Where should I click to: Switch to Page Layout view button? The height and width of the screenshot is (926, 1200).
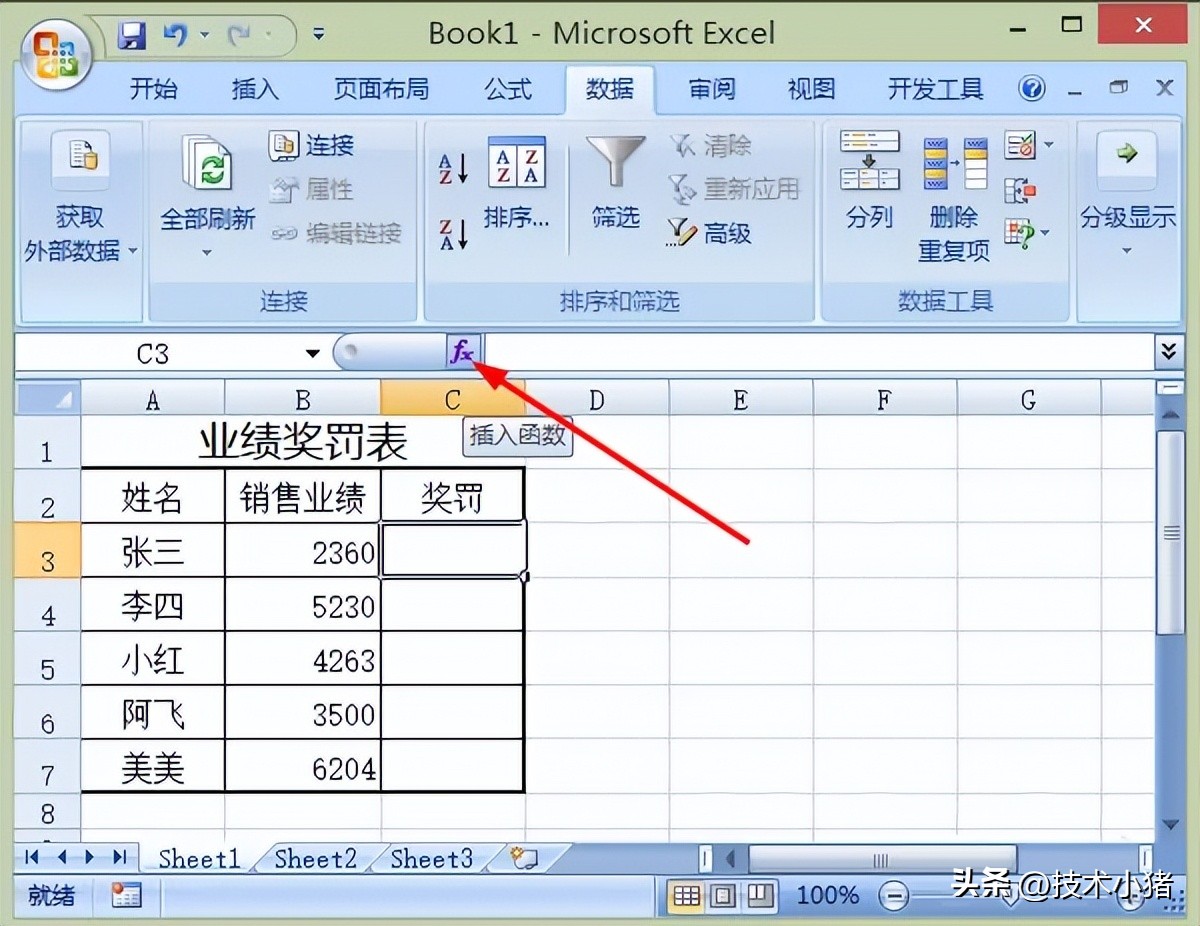pyautogui.click(x=723, y=895)
